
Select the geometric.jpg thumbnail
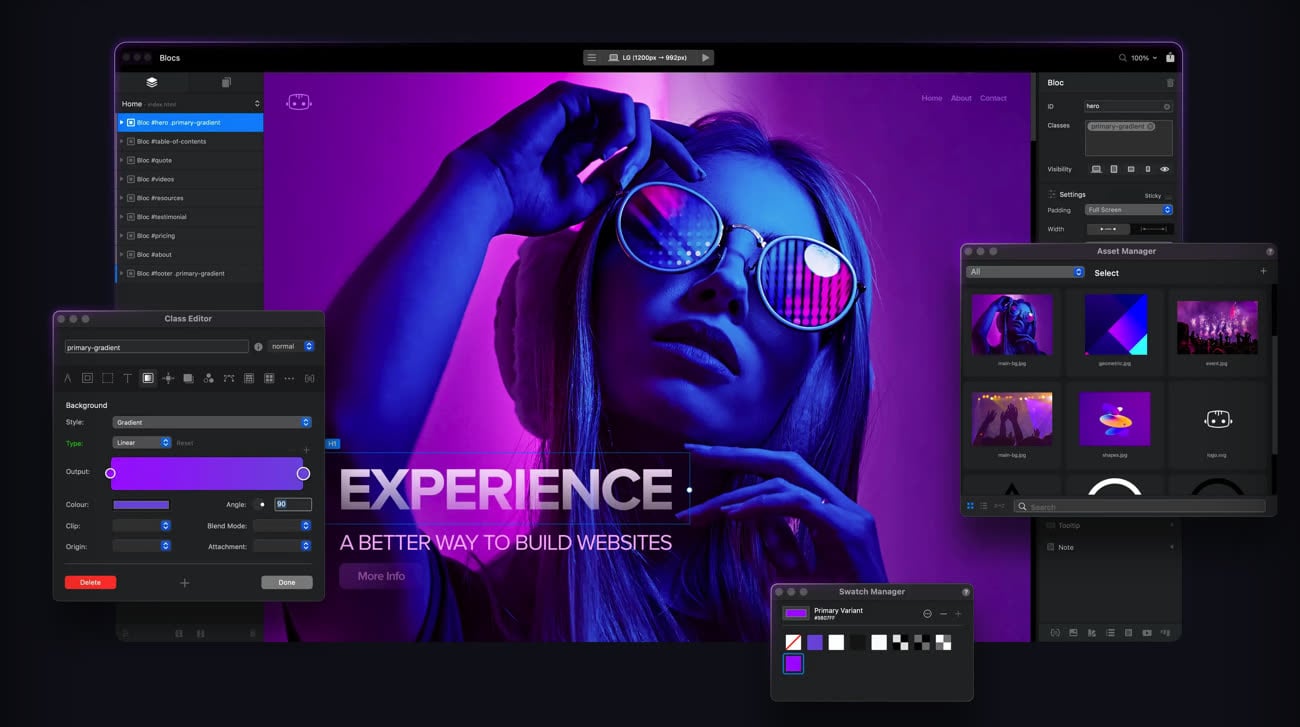(1116, 325)
